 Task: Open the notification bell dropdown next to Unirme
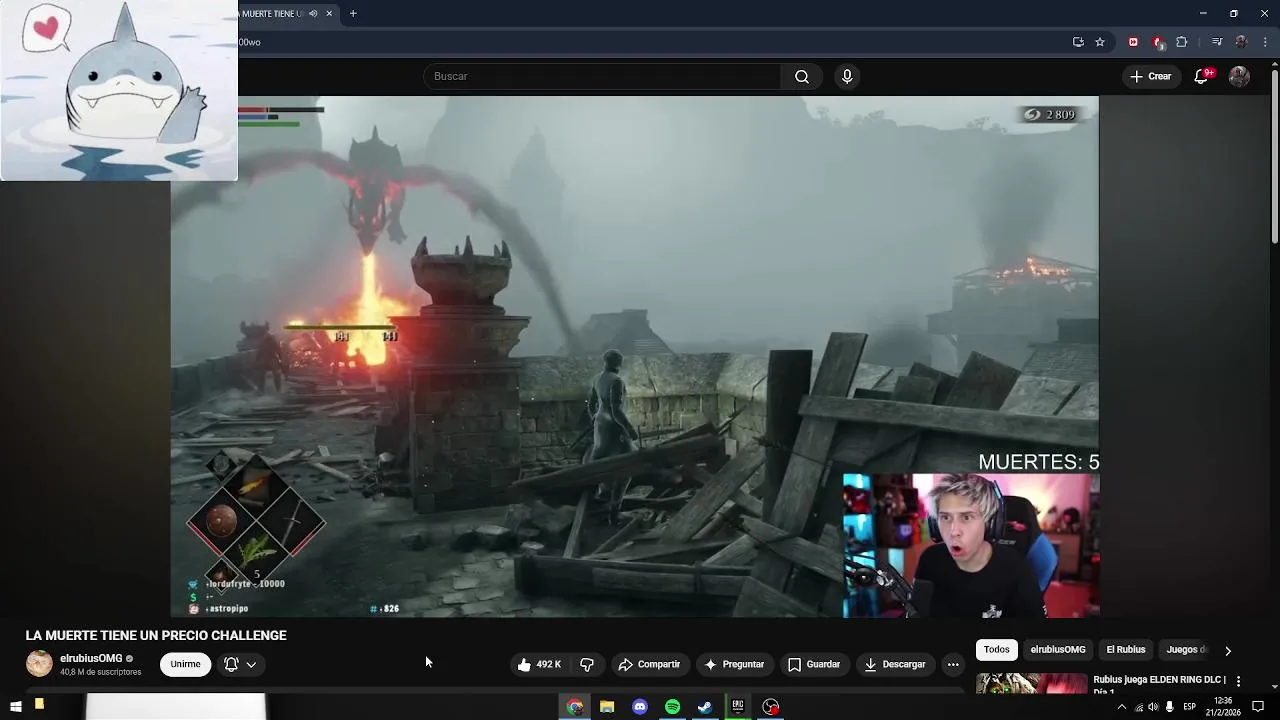(240, 664)
